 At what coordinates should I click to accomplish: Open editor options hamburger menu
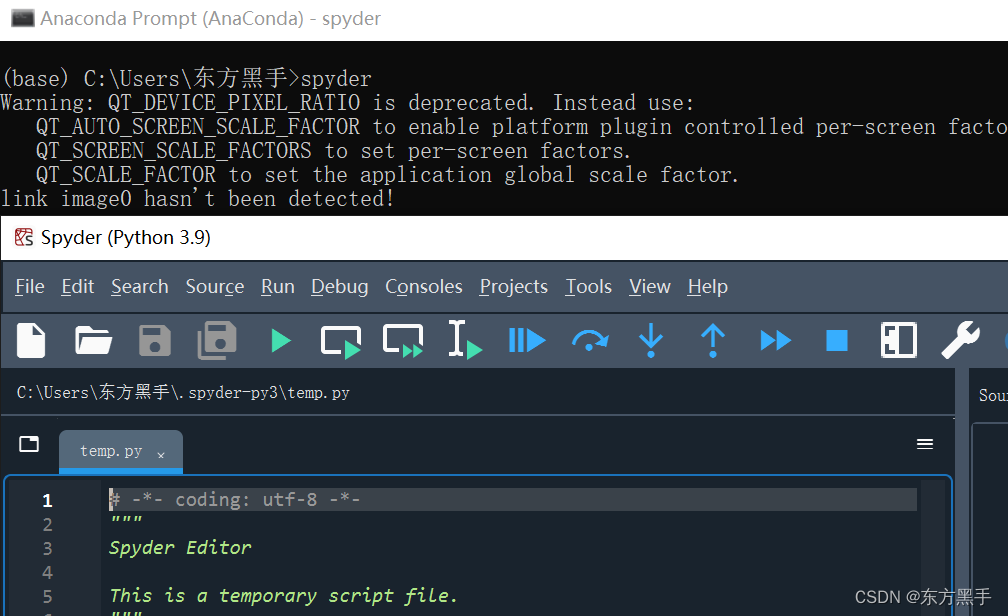pos(924,444)
